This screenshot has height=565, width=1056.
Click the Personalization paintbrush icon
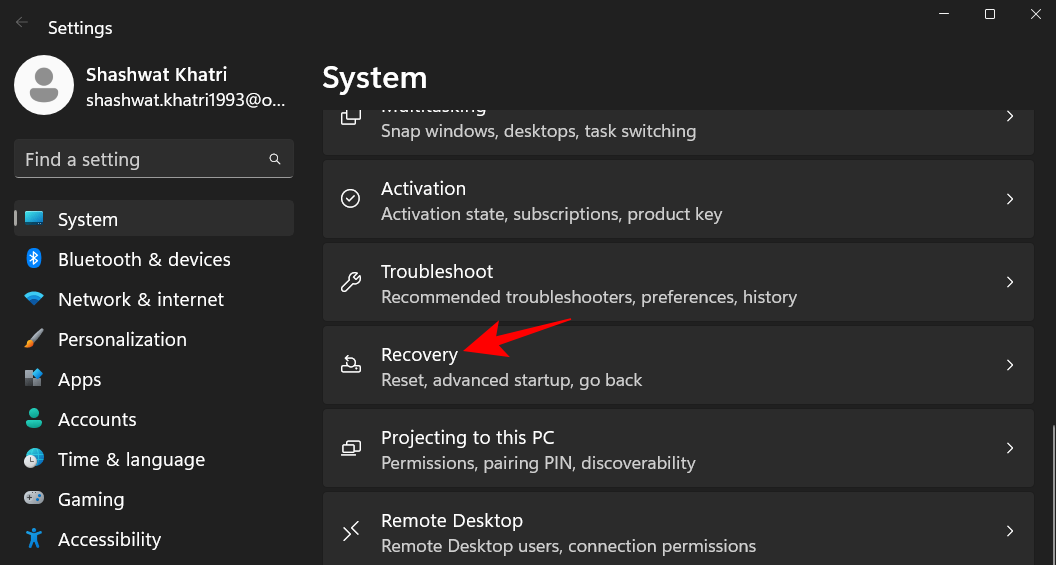coord(34,338)
